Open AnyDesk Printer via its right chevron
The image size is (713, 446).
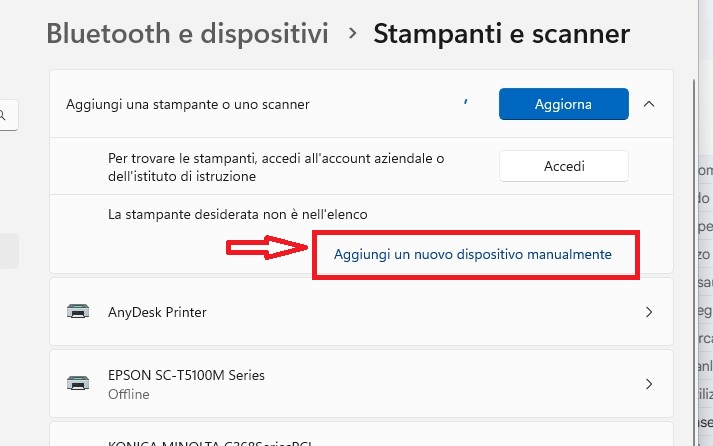point(649,312)
